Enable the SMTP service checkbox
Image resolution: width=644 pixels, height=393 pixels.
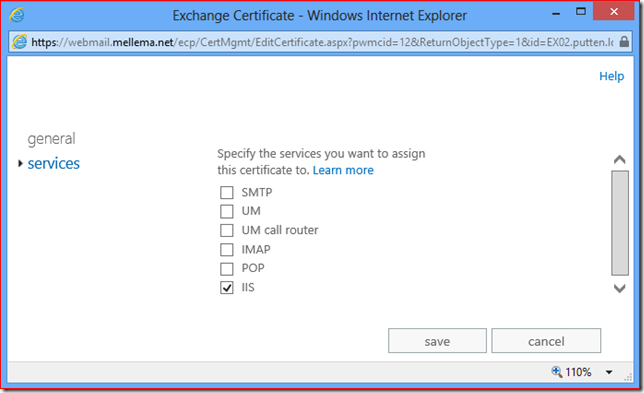pyautogui.click(x=227, y=192)
